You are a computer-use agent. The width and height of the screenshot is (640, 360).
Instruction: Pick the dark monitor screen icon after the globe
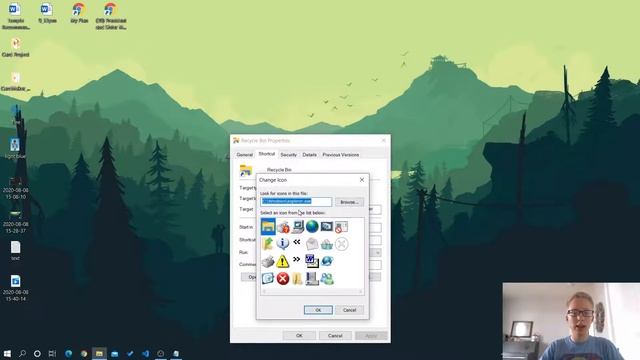pyautogui.click(x=327, y=227)
